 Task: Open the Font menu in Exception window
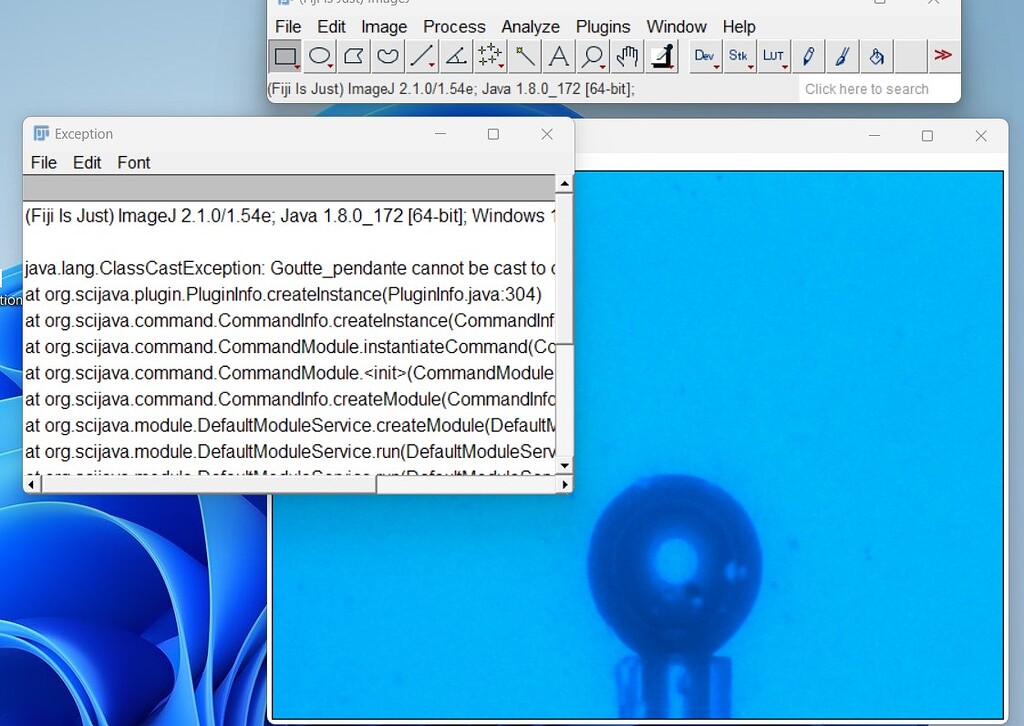click(x=133, y=162)
